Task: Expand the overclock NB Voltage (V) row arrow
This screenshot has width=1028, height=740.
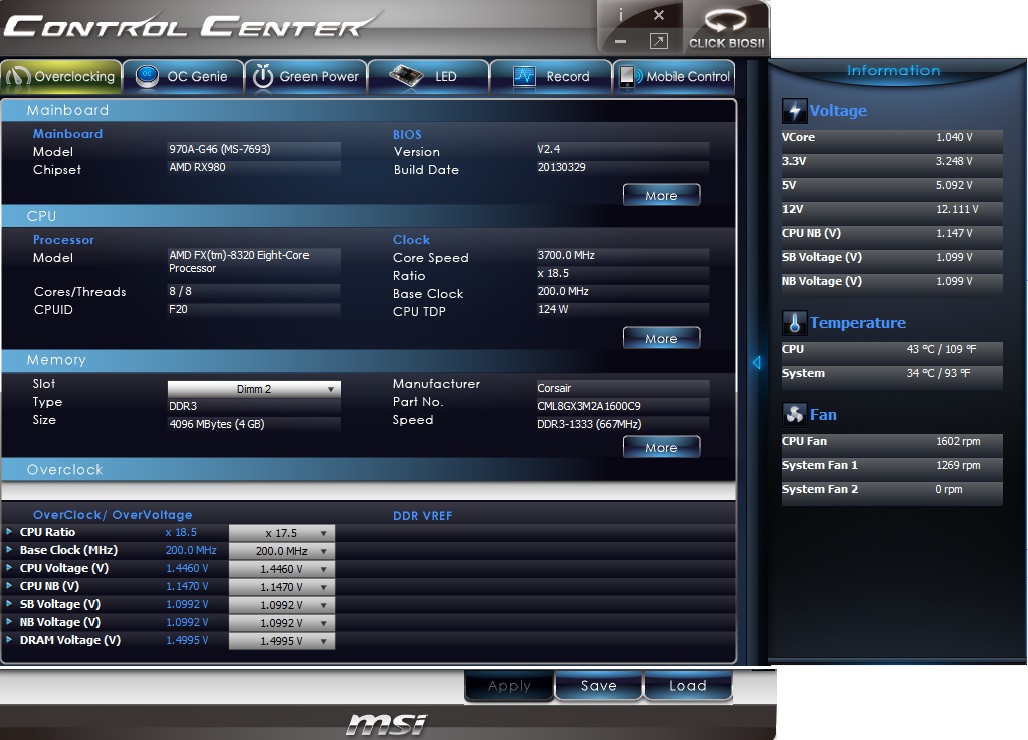Action: tap(9, 621)
